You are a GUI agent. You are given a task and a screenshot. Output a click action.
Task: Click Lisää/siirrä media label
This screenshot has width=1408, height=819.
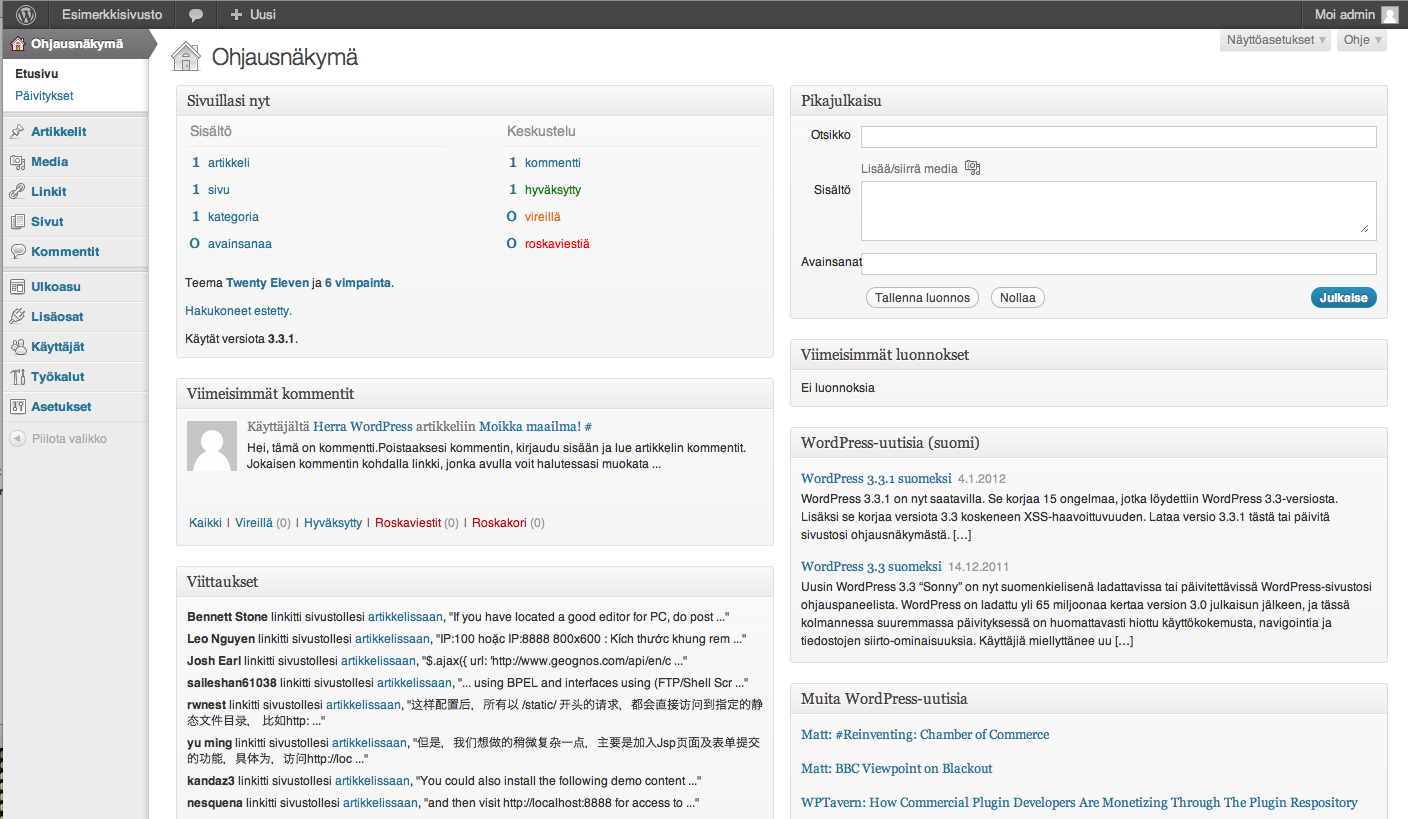909,169
